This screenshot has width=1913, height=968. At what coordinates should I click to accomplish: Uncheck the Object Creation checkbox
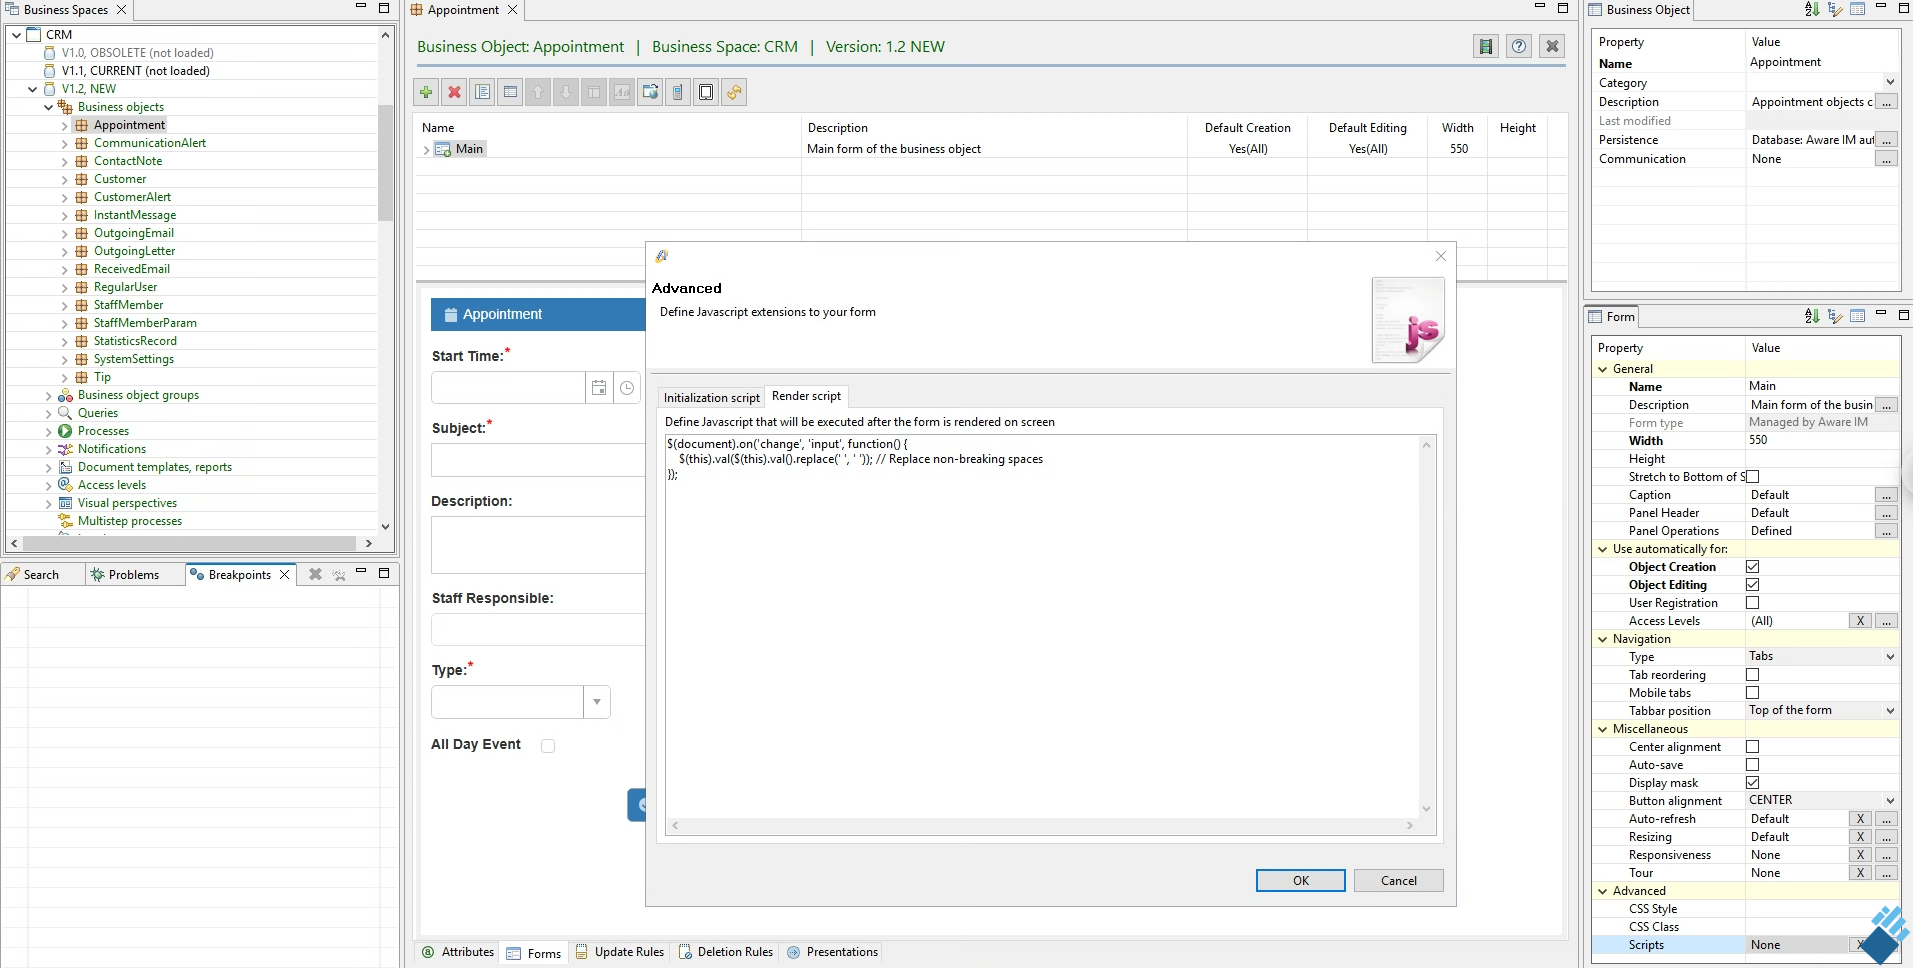[1752, 567]
